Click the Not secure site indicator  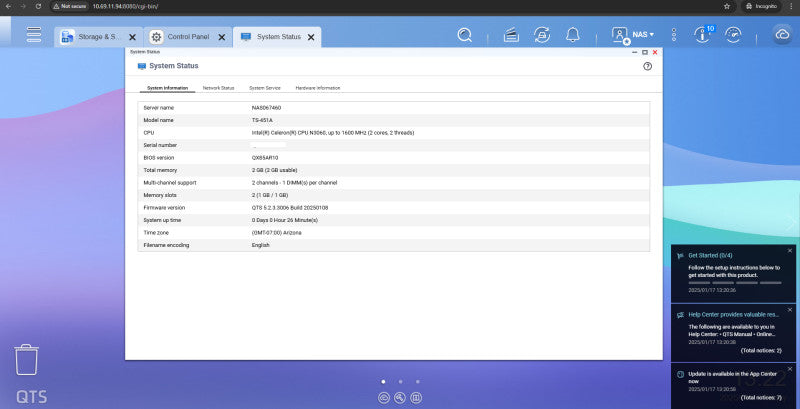click(x=70, y=6)
